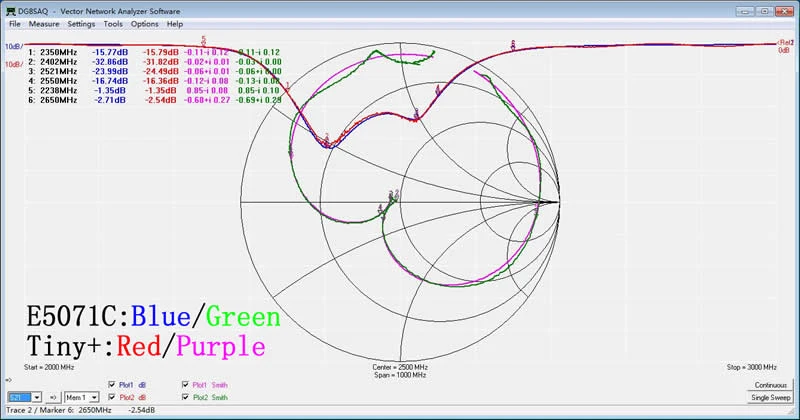Click the Span = 1000 MHz label
This screenshot has width=800, height=420.
point(400,375)
